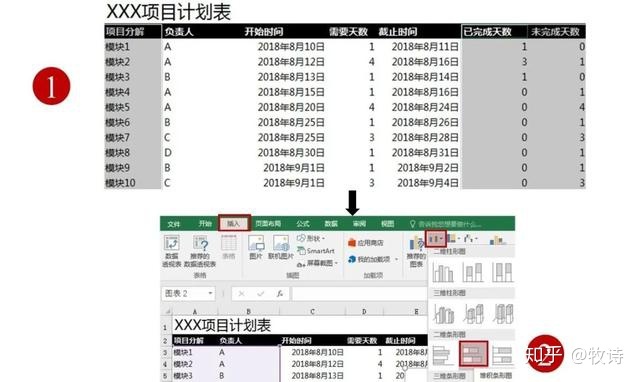Click Recommended Charts (推荐的图表) icon
Image resolution: width=640 pixels, height=382 pixels.
click(416, 251)
